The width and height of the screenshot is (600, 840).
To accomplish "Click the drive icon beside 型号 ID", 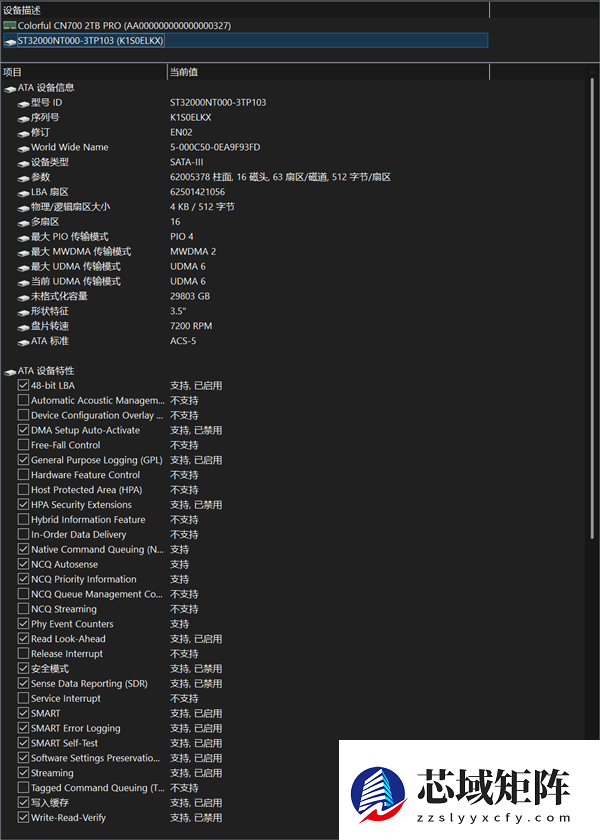I will pos(23,103).
